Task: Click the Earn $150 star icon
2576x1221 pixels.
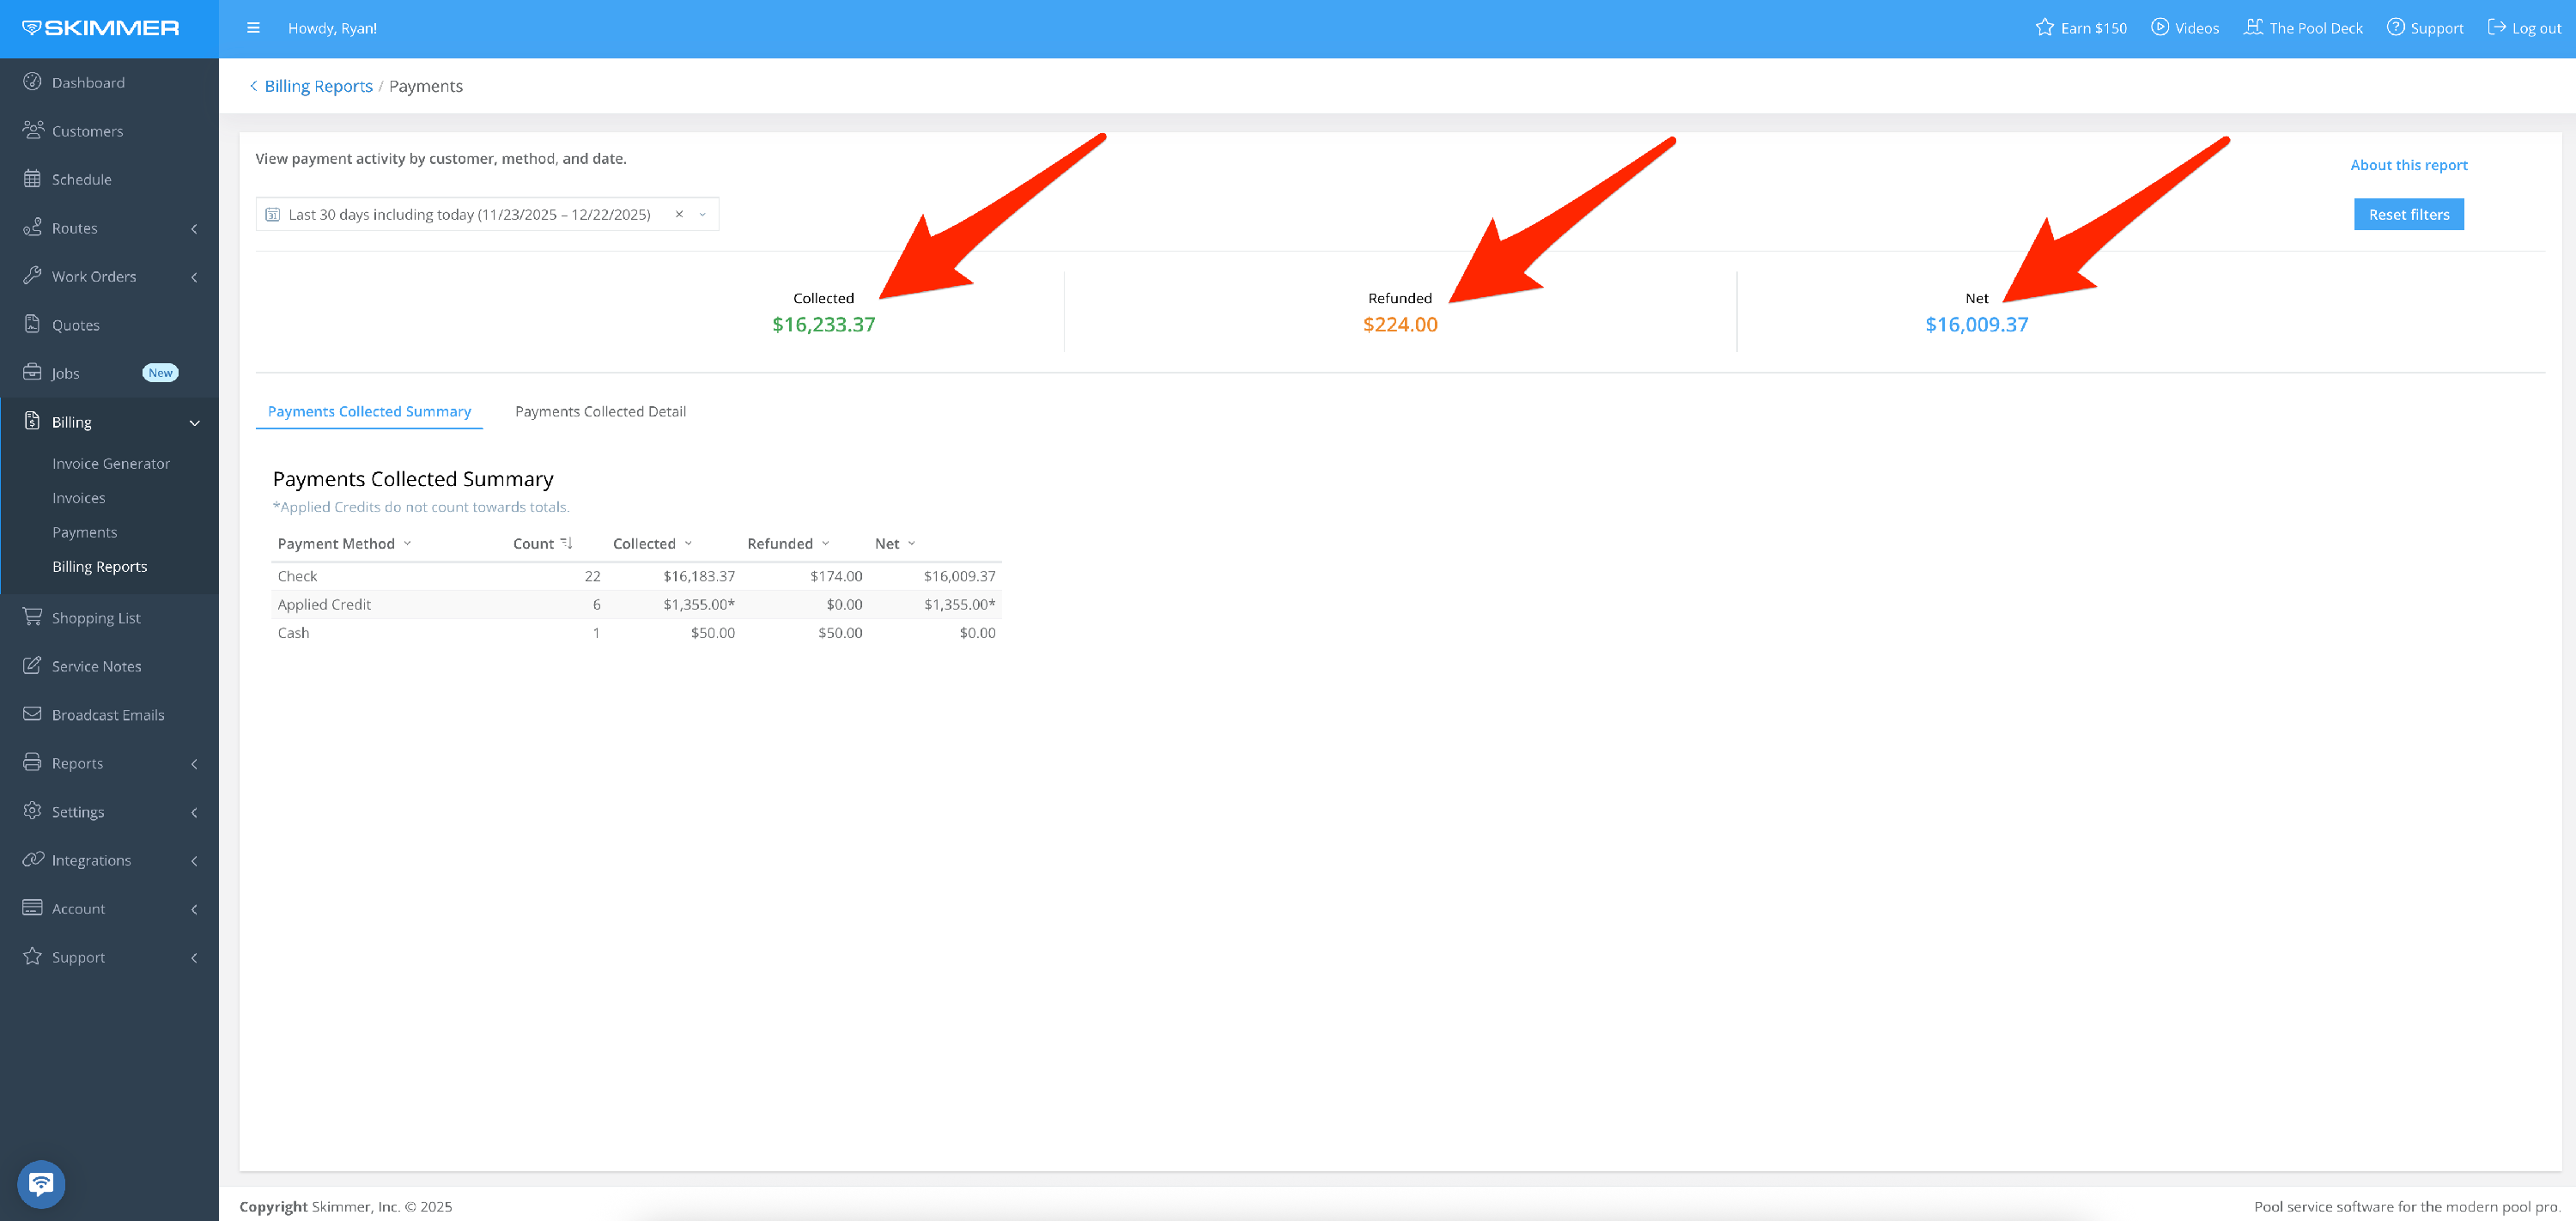Action: (2044, 28)
